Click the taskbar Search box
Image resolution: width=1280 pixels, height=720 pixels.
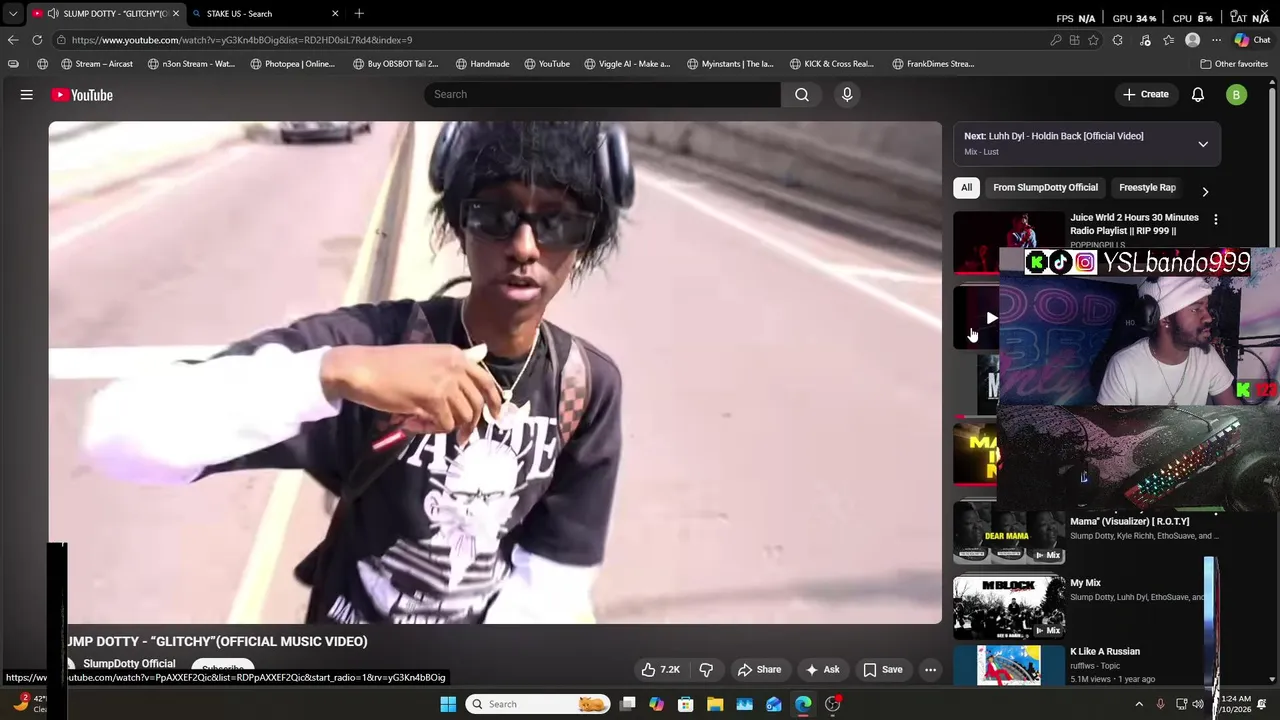pos(538,704)
